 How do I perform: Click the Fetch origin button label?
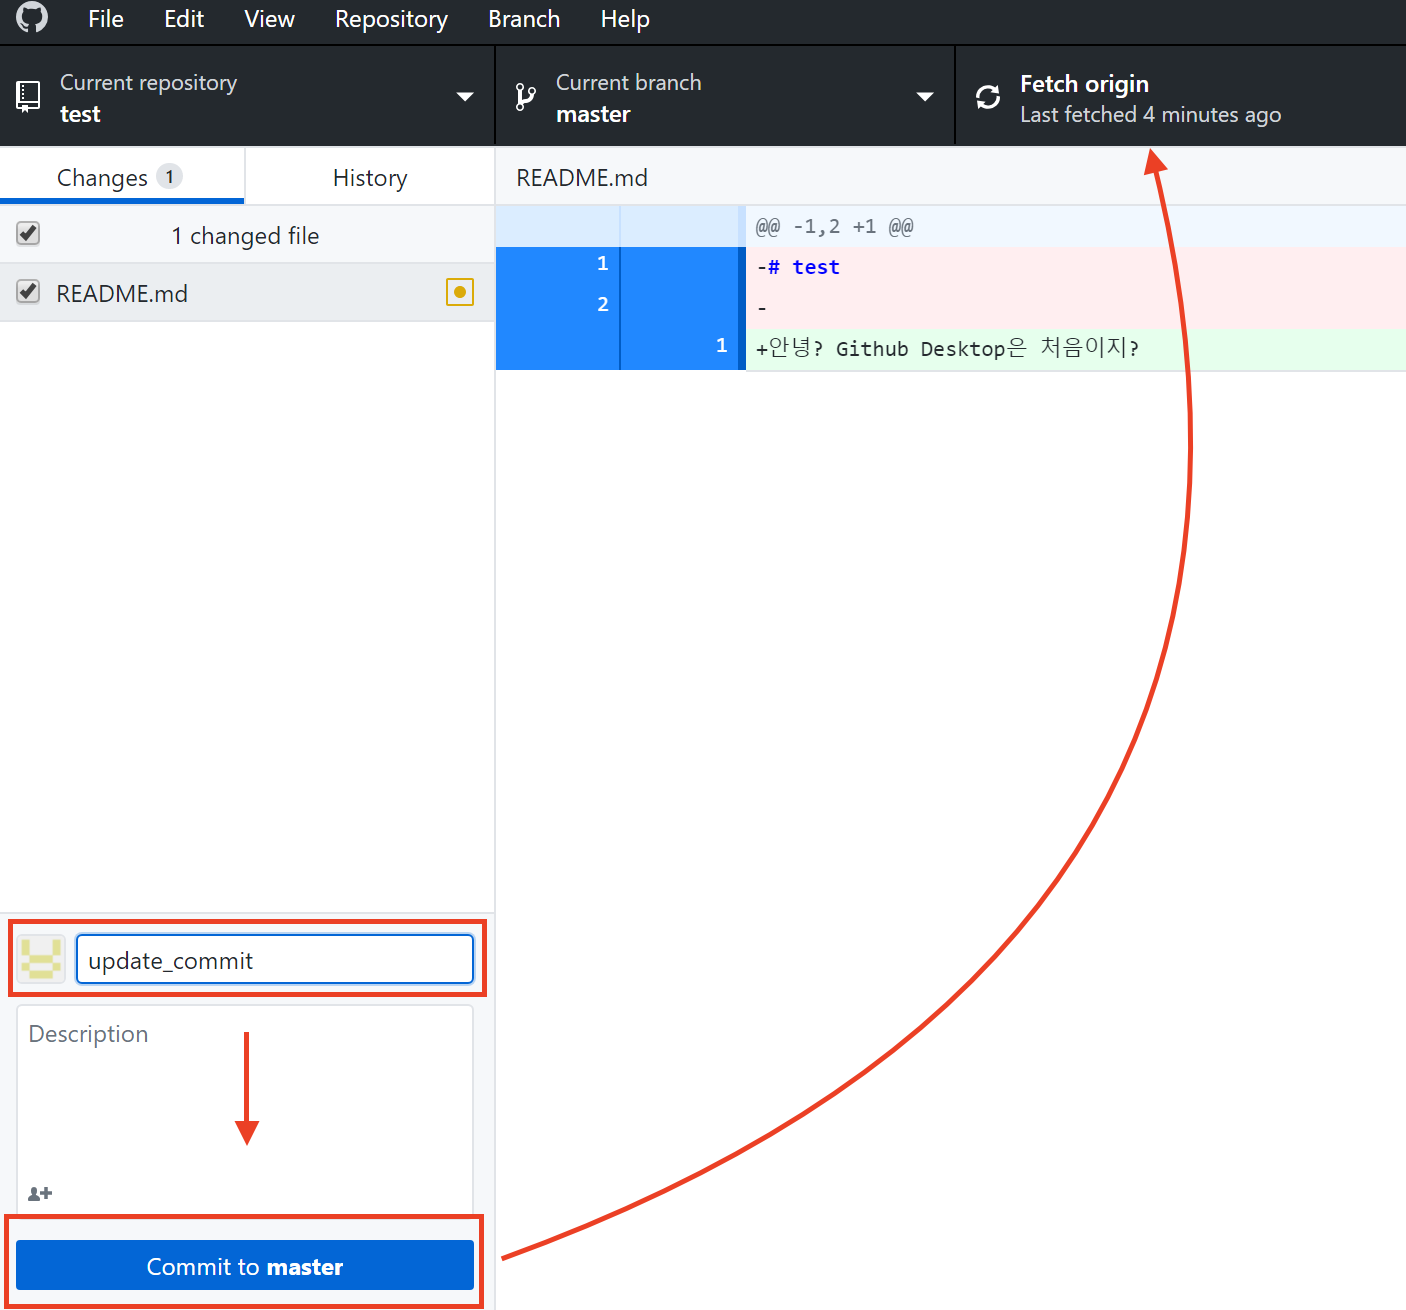tap(1084, 84)
